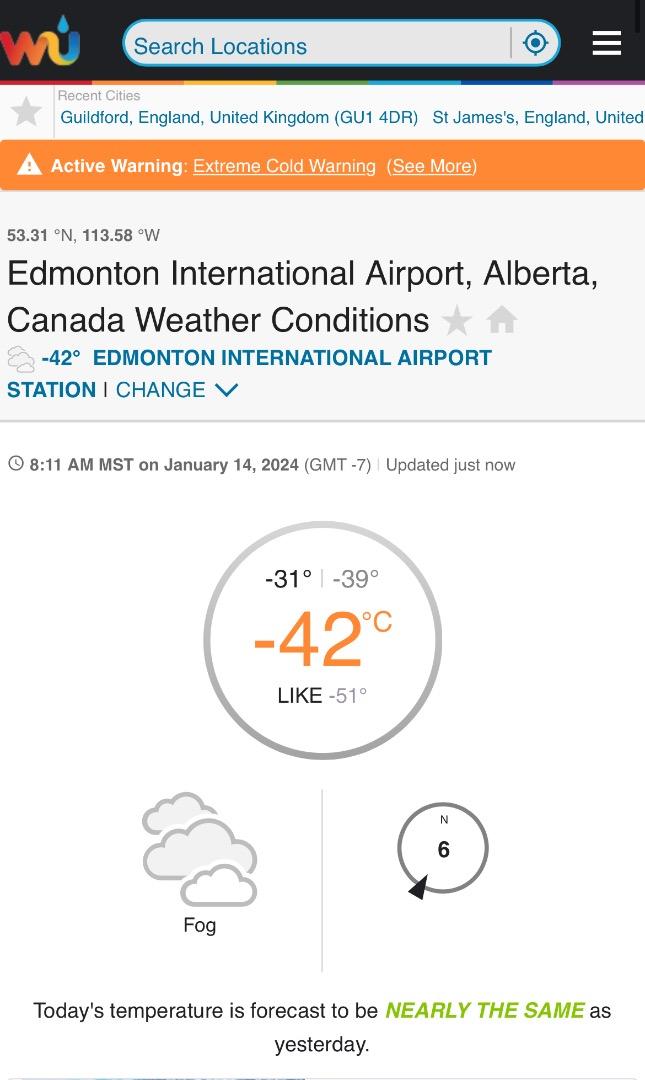This screenshot has height=1080, width=645.
Task: Click the -42°C temperature circle gauge
Action: click(322, 640)
